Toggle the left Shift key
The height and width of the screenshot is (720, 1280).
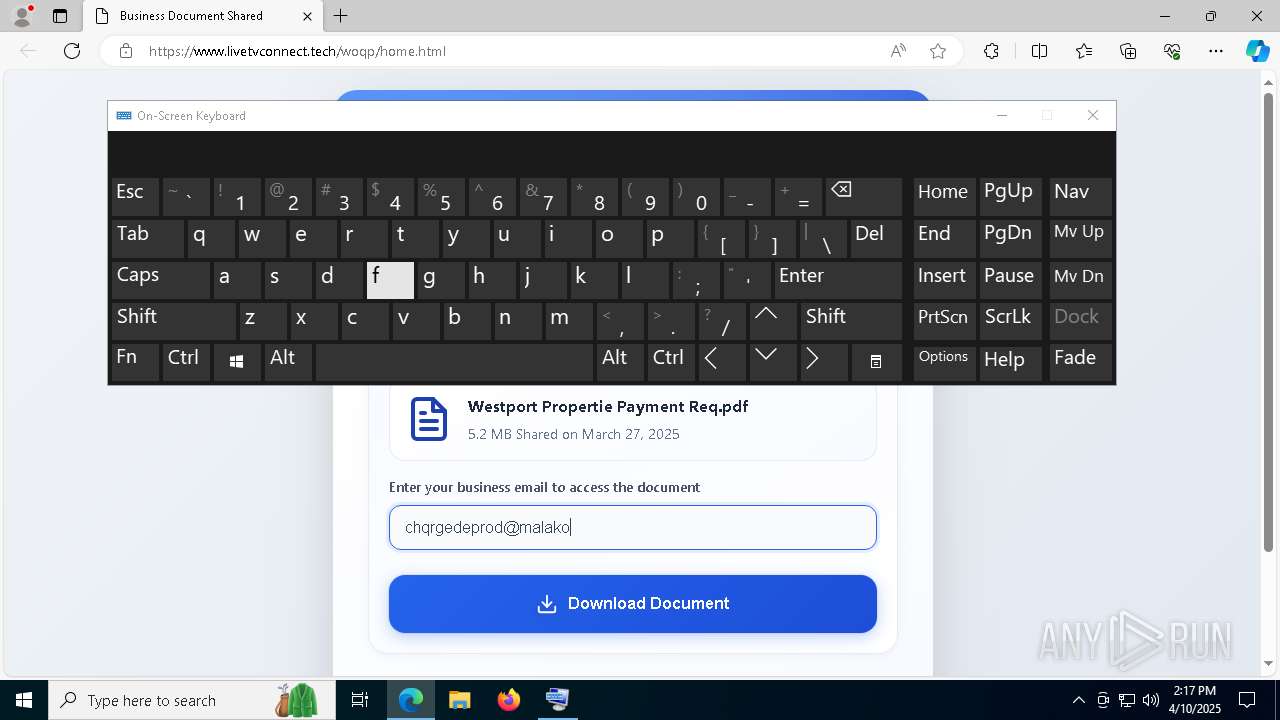(x=173, y=320)
